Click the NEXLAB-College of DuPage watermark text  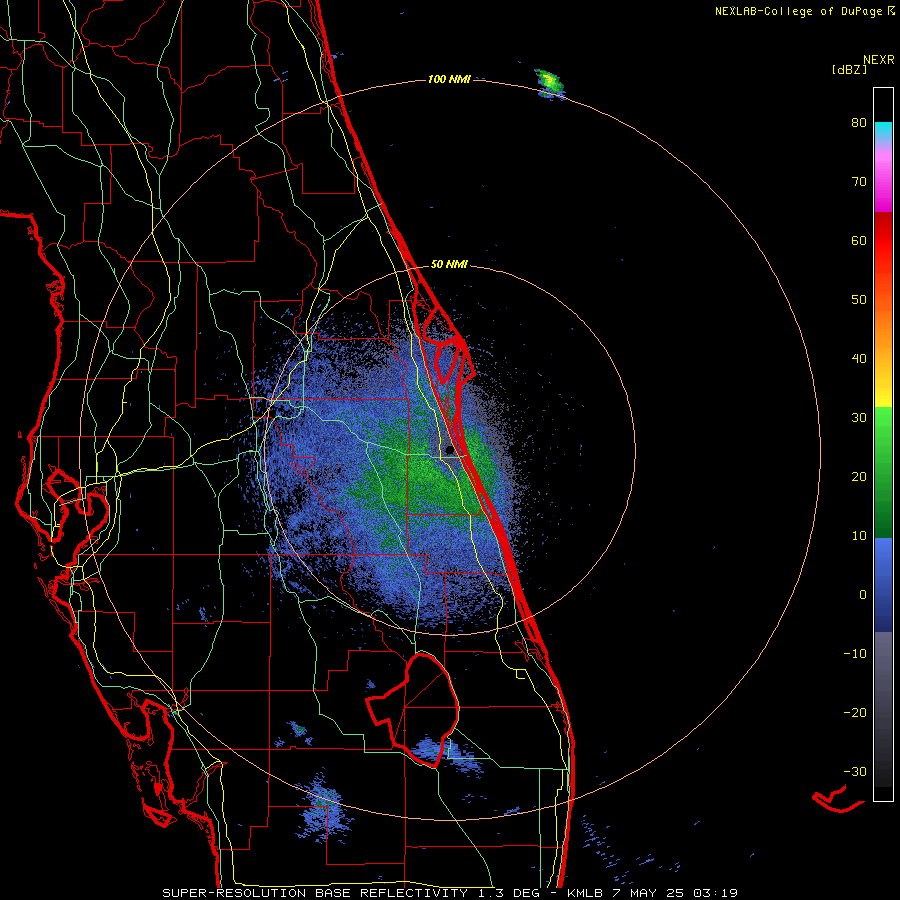point(804,11)
